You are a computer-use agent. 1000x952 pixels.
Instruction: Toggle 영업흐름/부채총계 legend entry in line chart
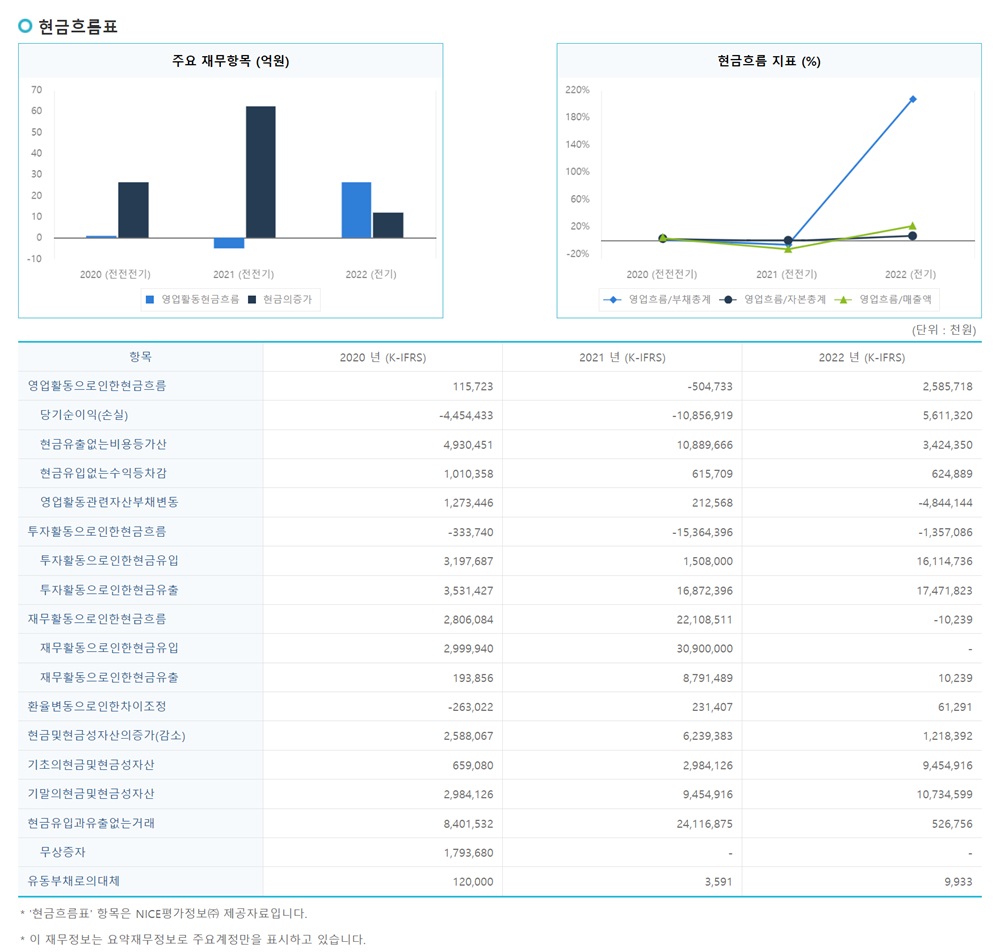pos(658,299)
